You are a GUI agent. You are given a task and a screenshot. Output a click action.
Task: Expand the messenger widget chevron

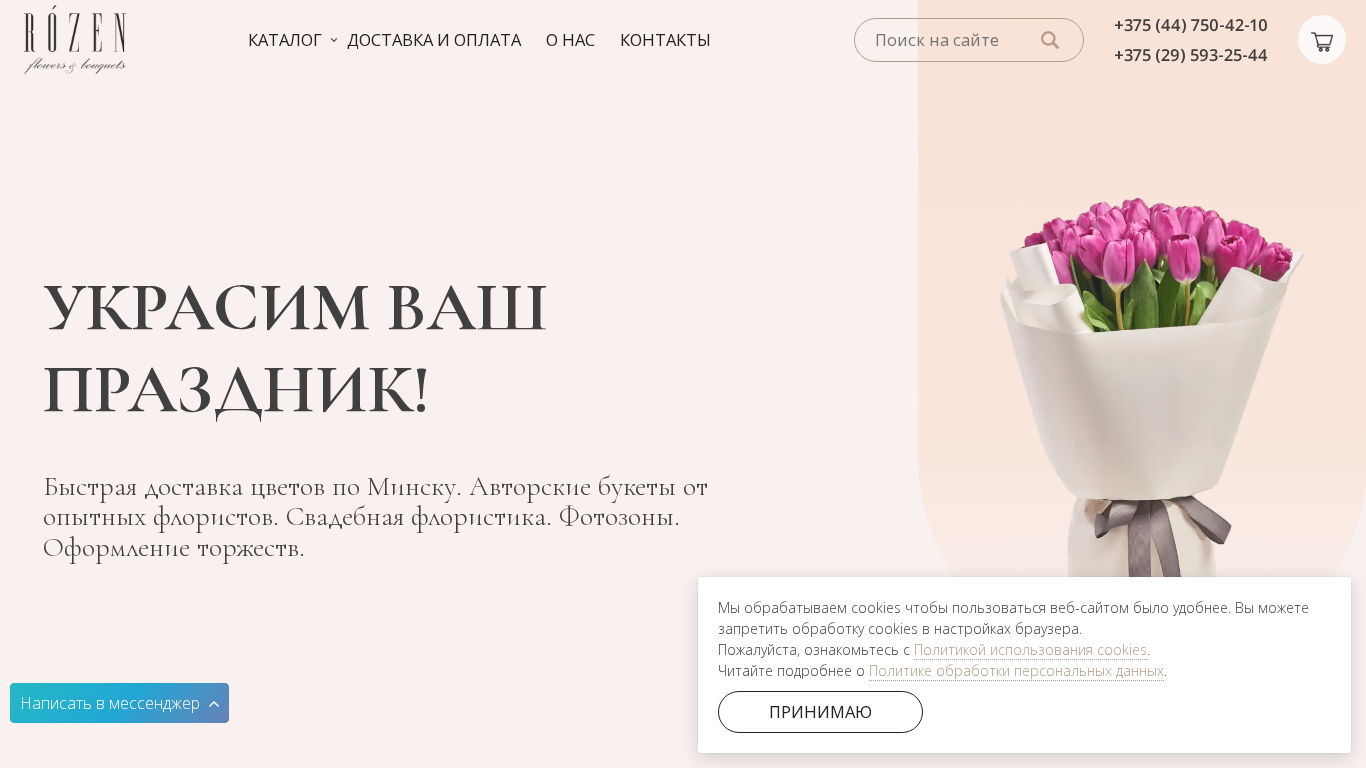coord(214,704)
